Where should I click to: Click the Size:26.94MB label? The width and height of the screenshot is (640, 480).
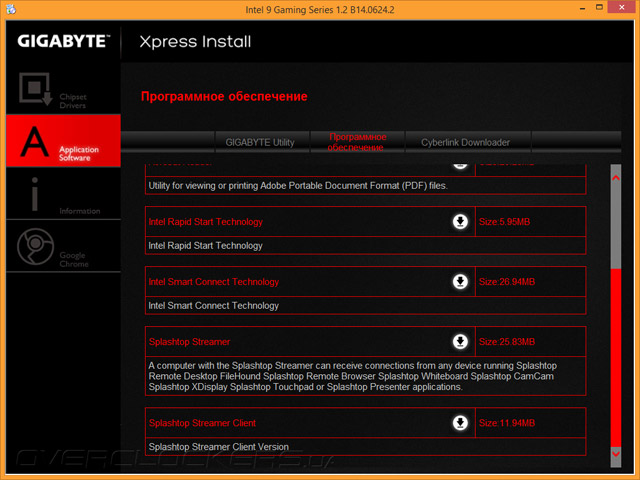pos(507,282)
